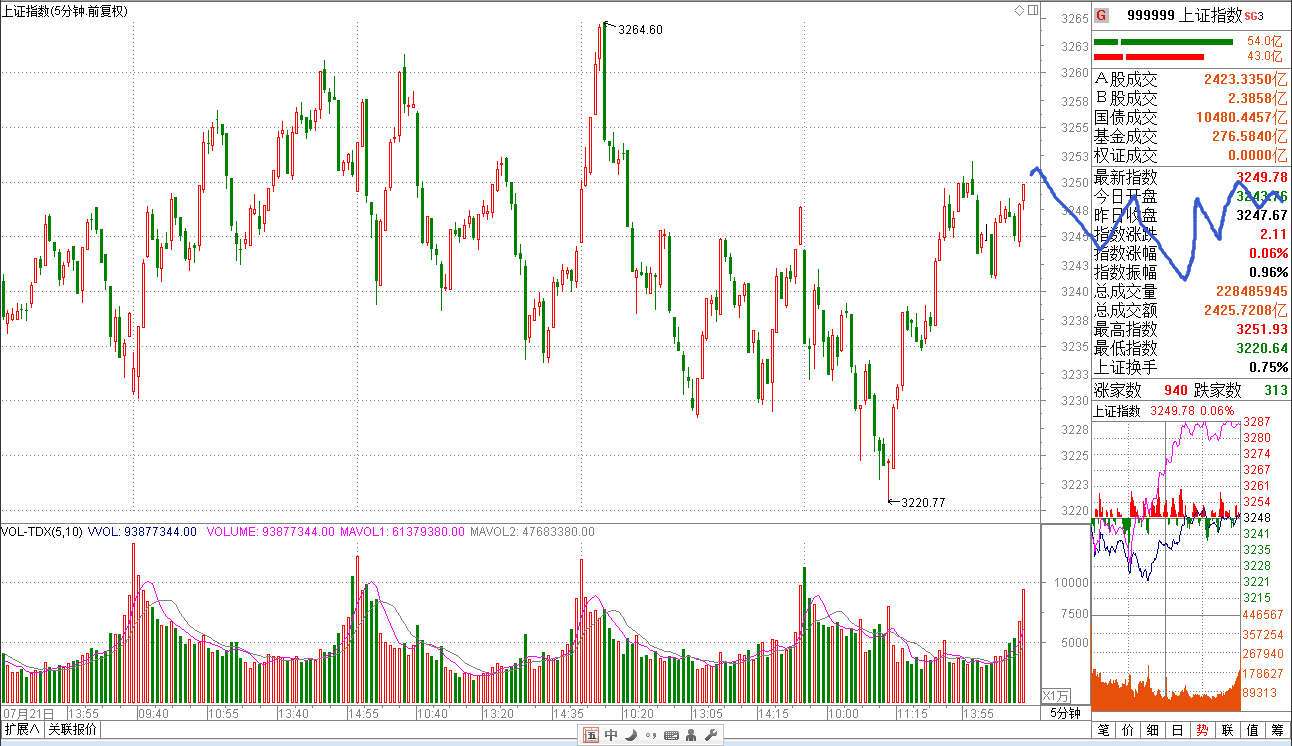The width and height of the screenshot is (1292, 746).
Task: Click the 关联报价 button
Action: [x=73, y=729]
